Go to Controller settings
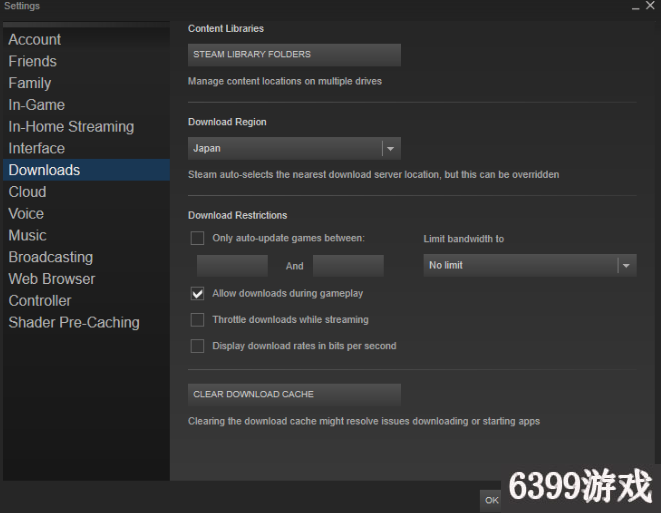The width and height of the screenshot is (661, 513). coord(86,301)
